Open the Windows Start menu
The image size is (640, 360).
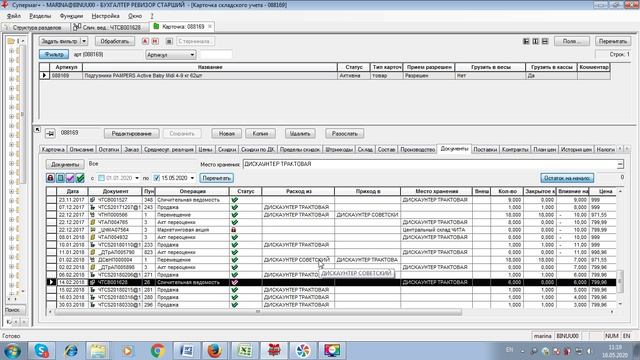point(12,351)
